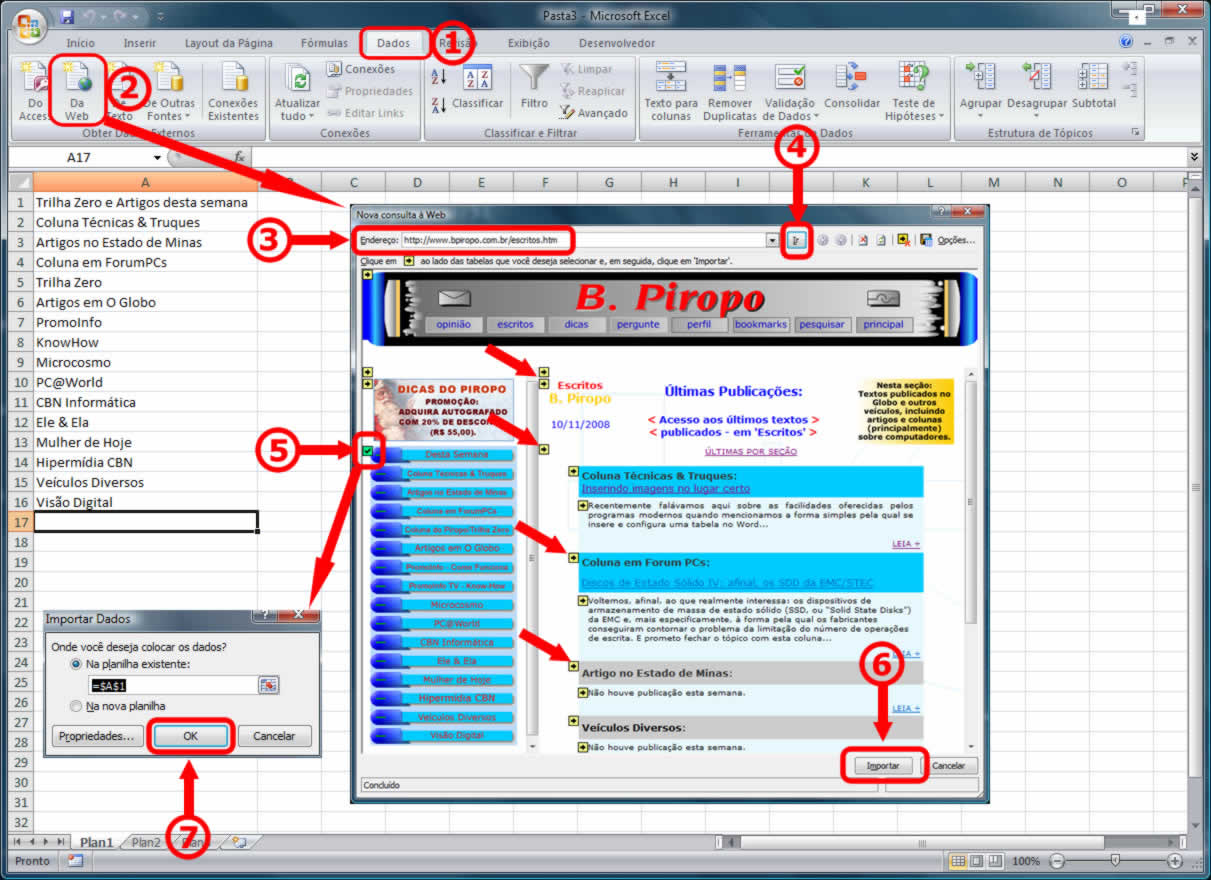Image resolution: width=1211 pixels, height=880 pixels.
Task: Click the Avançado filter option
Action: click(594, 113)
